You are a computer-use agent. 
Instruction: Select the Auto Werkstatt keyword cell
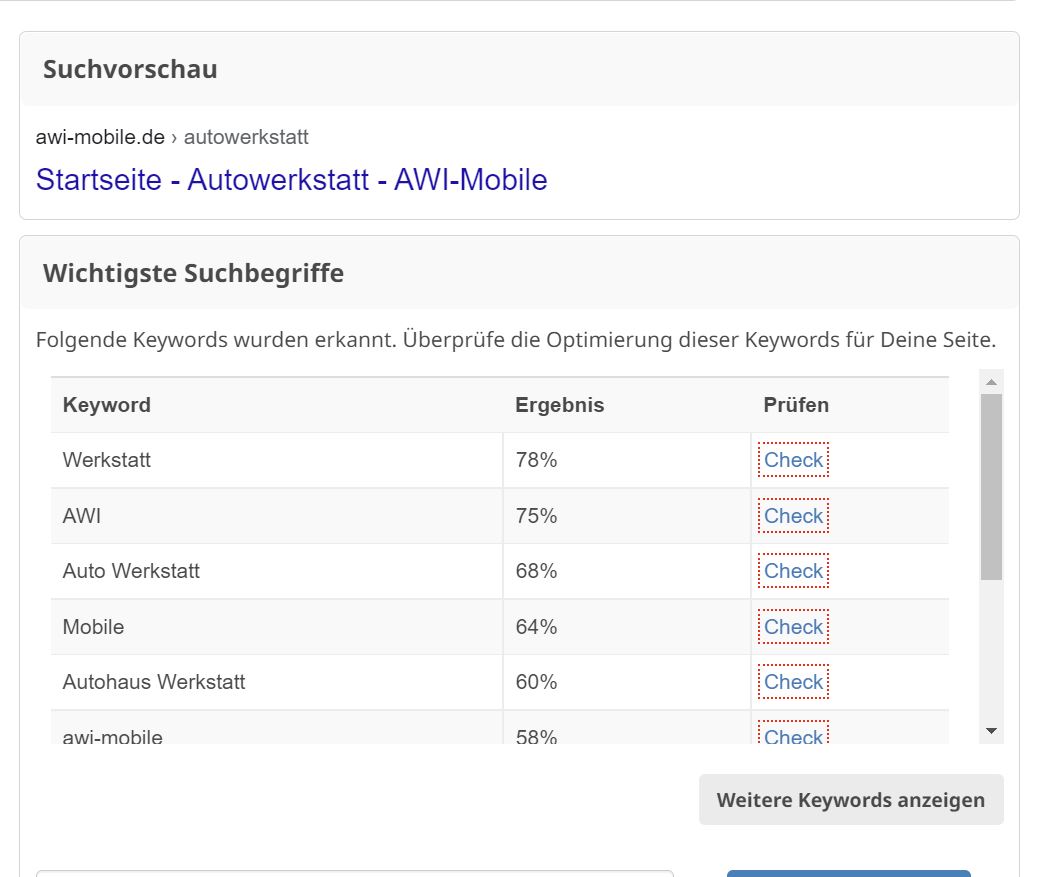point(277,571)
